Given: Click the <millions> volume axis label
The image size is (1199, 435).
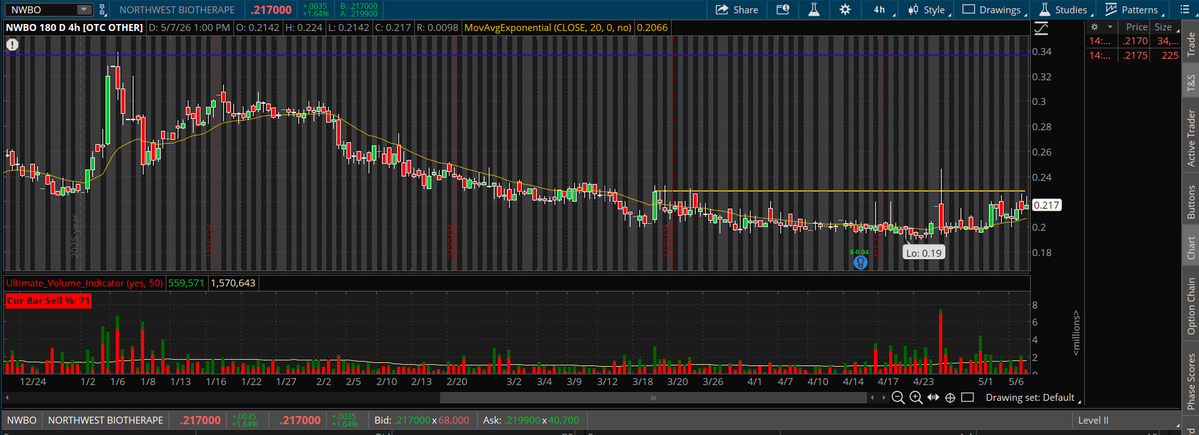Looking at the screenshot, I should pos(1076,333).
